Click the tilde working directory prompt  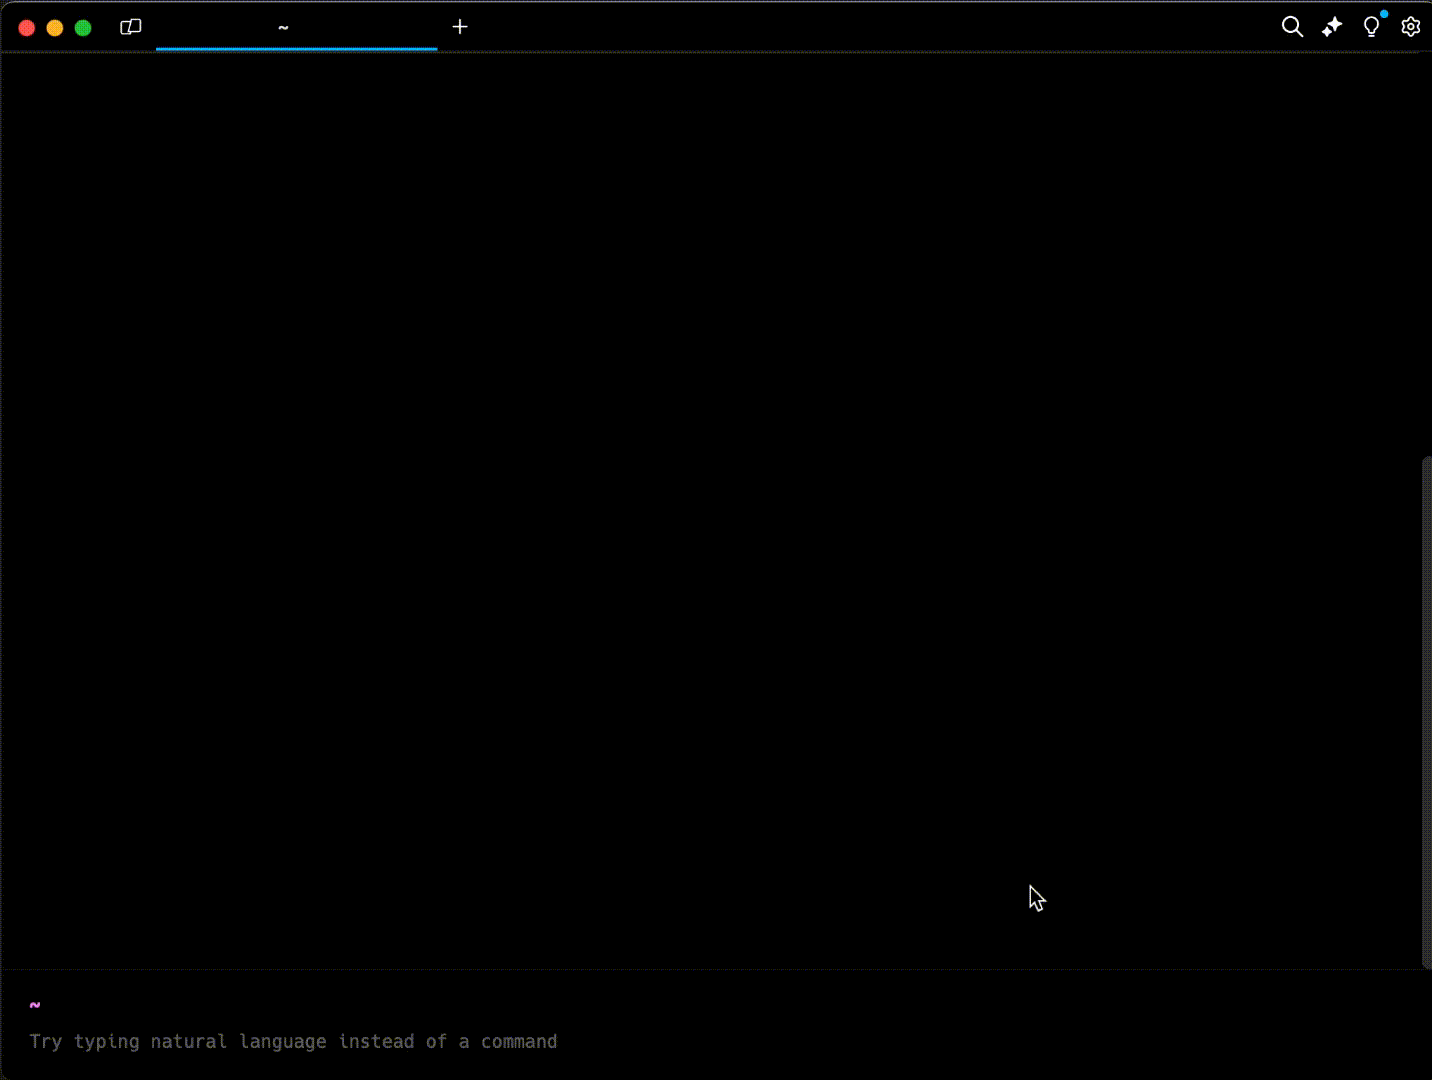pyautogui.click(x=35, y=1004)
